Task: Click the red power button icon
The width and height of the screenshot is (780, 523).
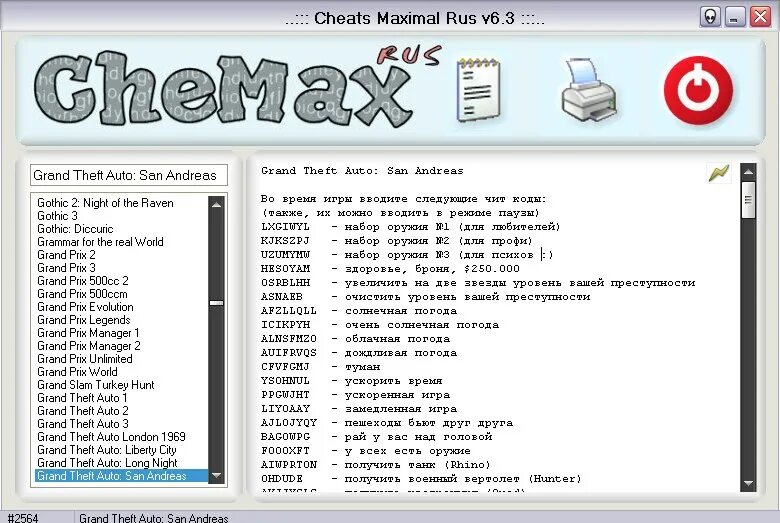Action: pyautogui.click(x=698, y=90)
